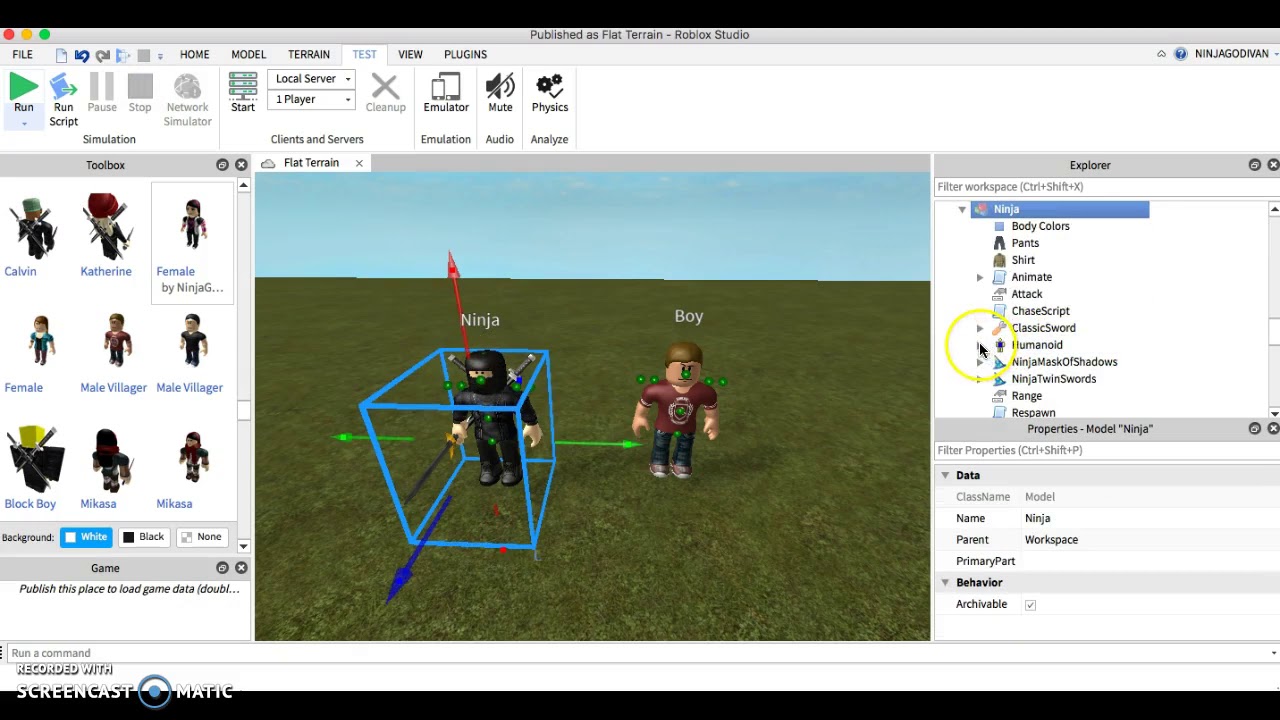Screen dimensions: 1280x720
Task: Collapse the Behavior properties section
Action: [x=945, y=582]
